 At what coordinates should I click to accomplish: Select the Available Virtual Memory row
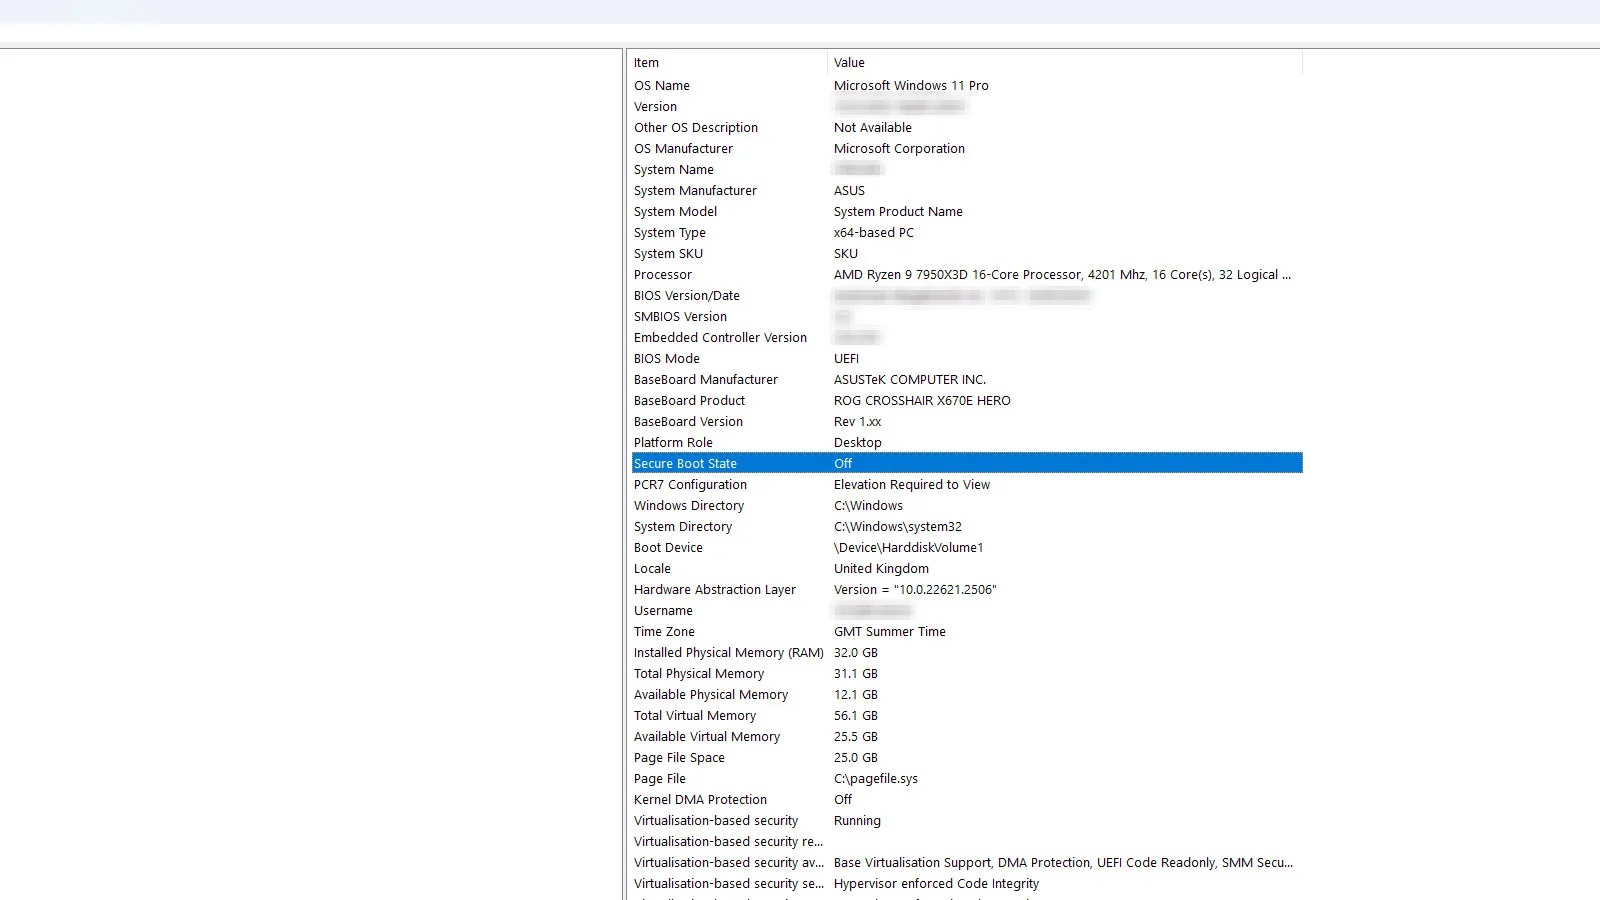[x=967, y=736]
